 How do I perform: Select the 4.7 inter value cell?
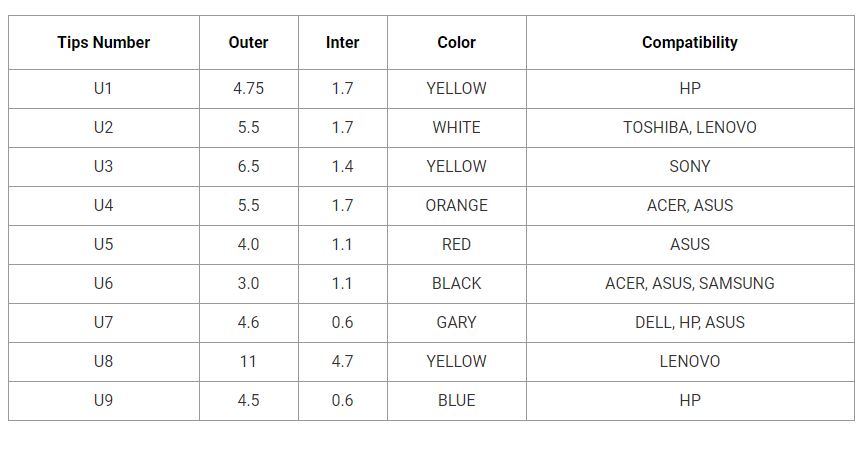pyautogui.click(x=342, y=361)
